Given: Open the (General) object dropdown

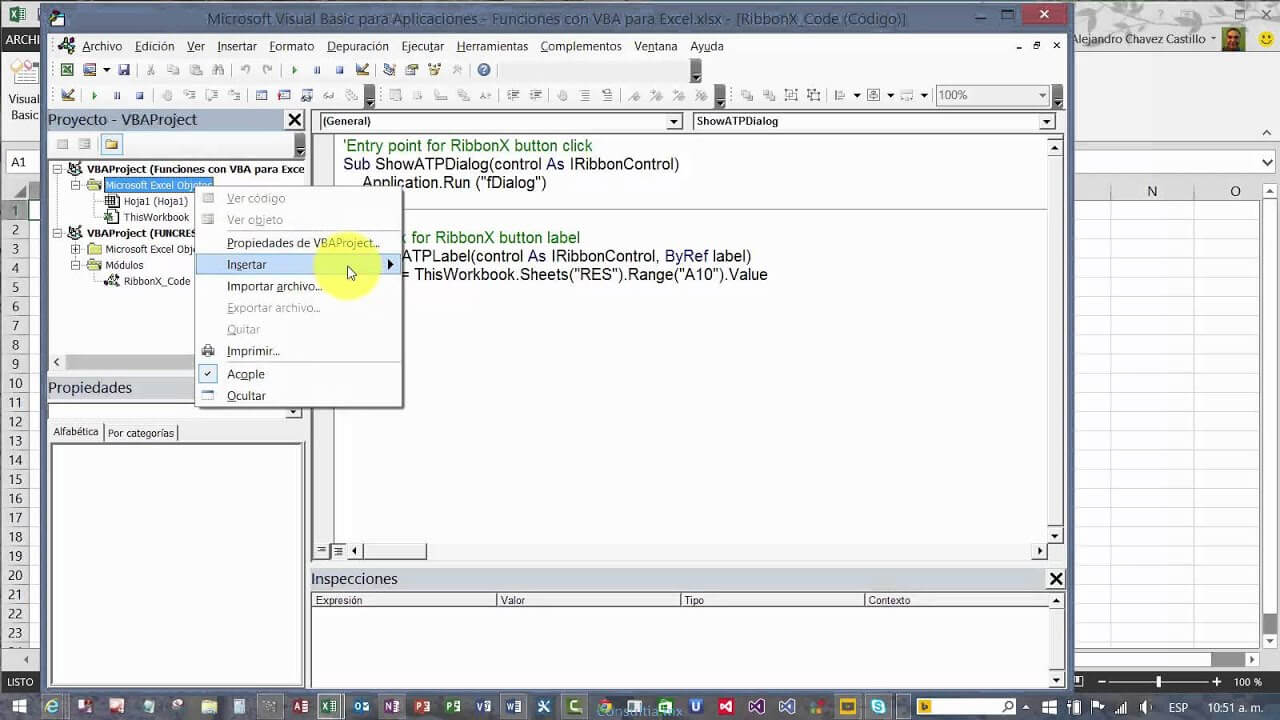Looking at the screenshot, I should tap(674, 121).
